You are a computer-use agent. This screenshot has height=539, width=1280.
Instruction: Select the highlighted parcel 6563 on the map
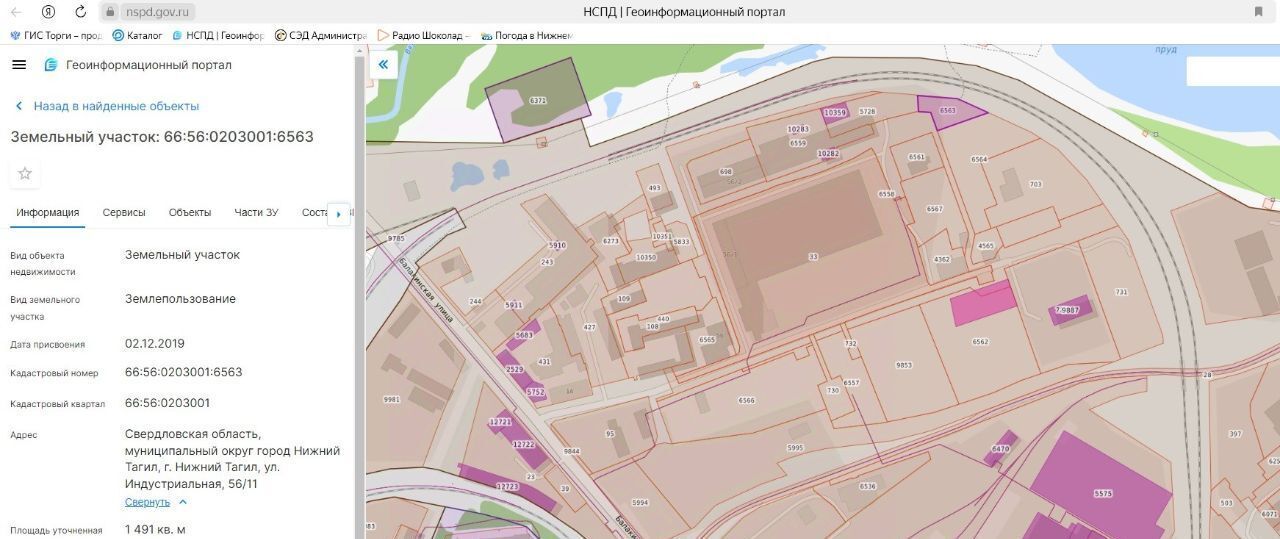(948, 112)
